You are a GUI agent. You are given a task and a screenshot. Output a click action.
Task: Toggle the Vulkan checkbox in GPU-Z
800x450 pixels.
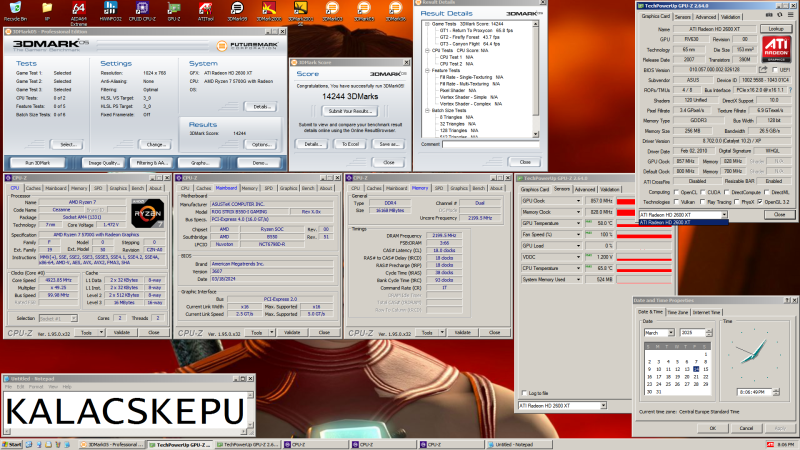676,202
